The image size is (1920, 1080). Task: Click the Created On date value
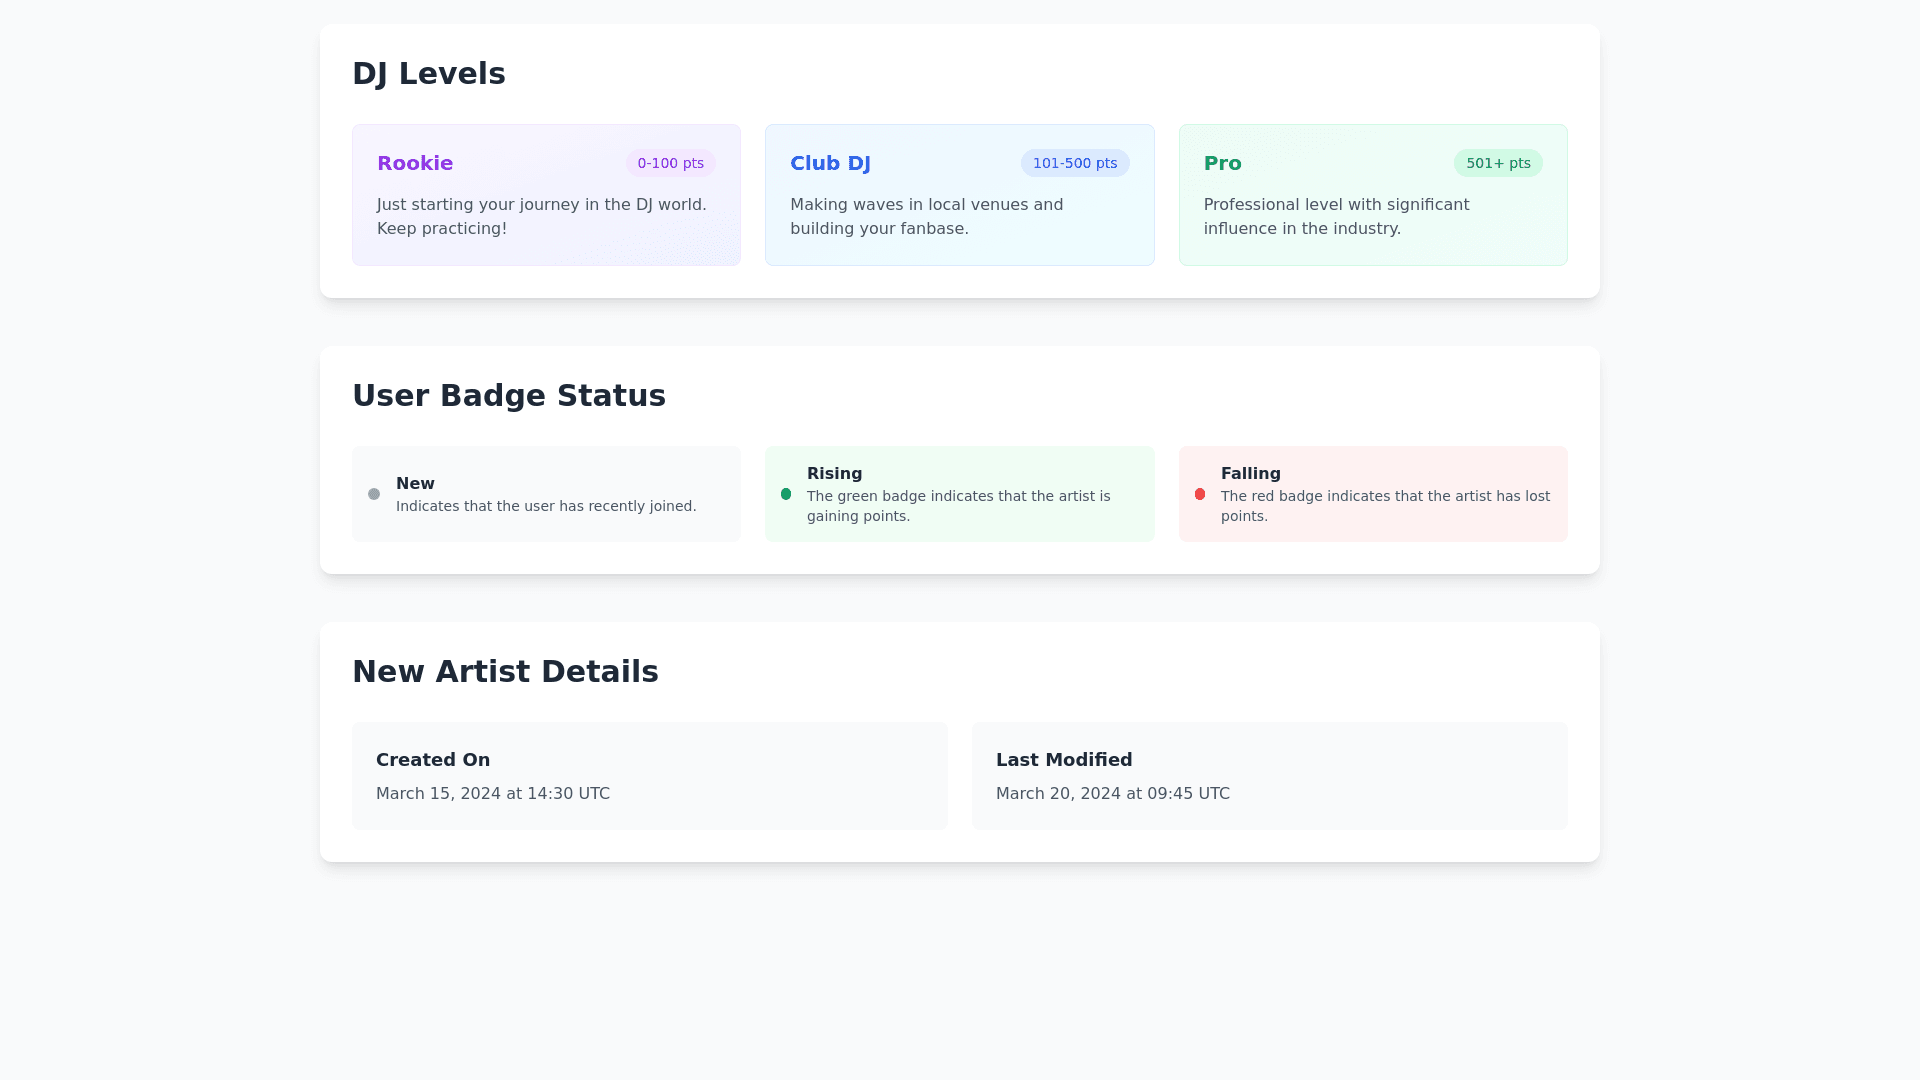(492, 793)
